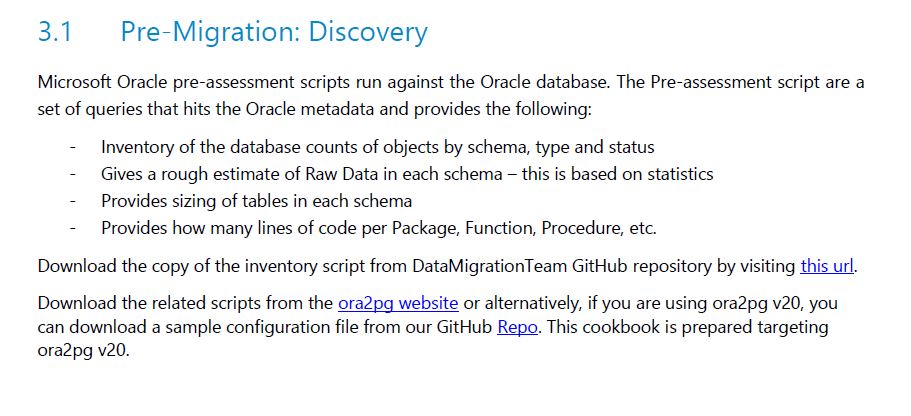The height and width of the screenshot is (416, 911).
Task: Click the "3.1" section number
Action: coord(55,32)
